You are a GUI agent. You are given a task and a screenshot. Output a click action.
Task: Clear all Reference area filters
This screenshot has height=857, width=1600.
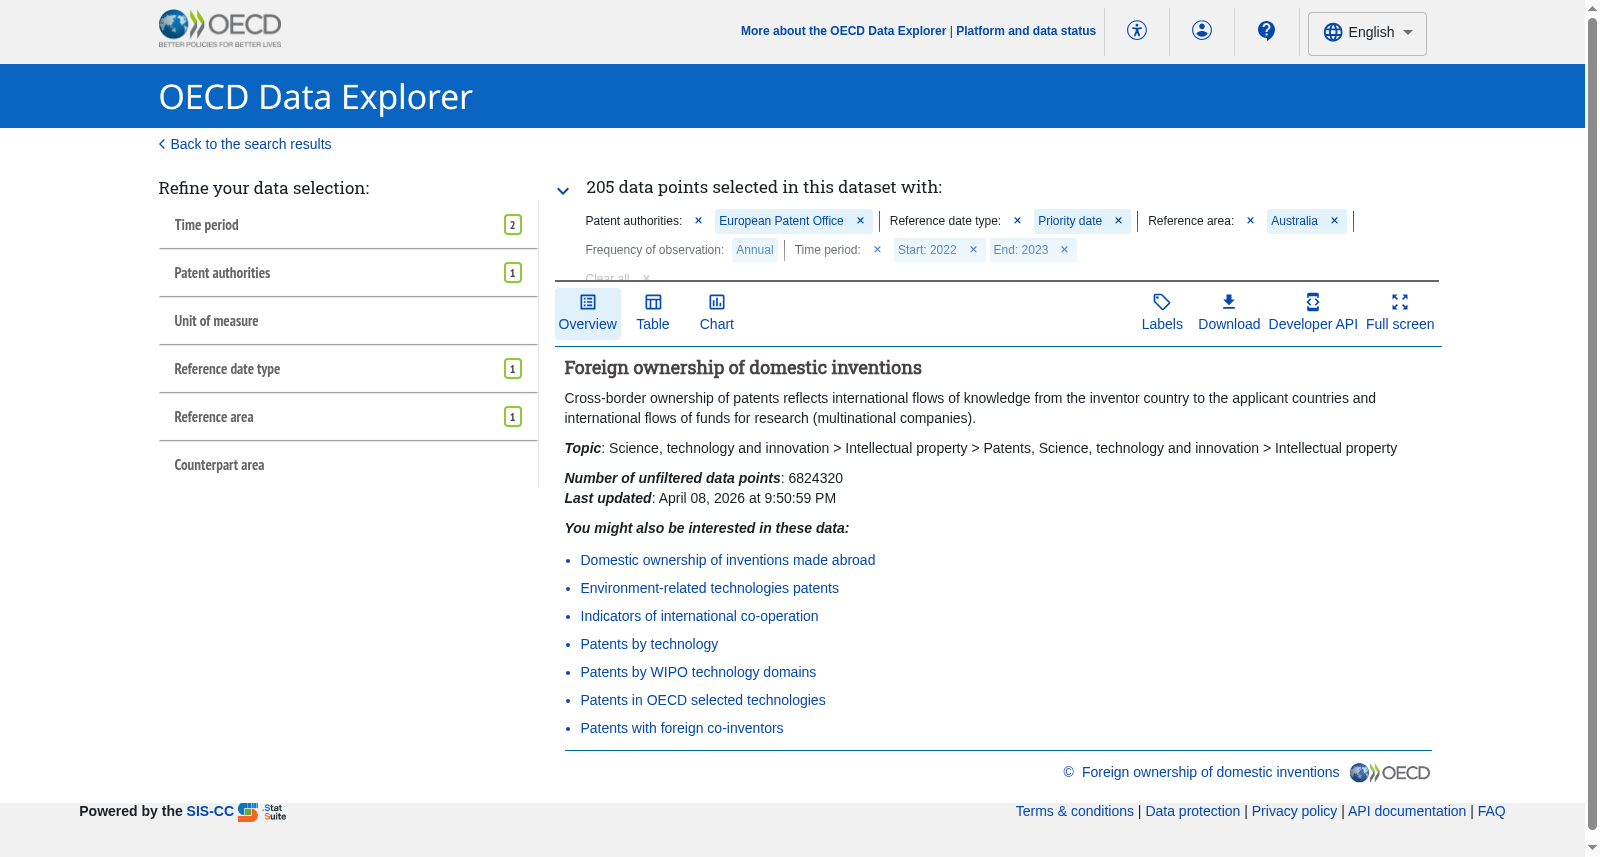pyautogui.click(x=1250, y=221)
